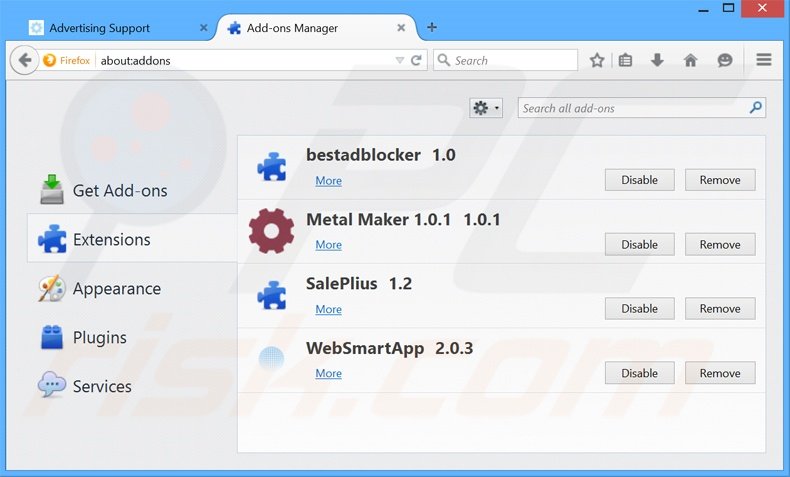Disable the Metal Maker extension

point(639,244)
